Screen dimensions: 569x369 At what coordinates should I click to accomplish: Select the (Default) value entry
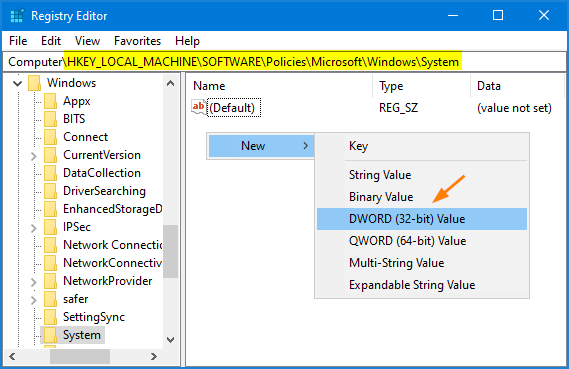234,108
